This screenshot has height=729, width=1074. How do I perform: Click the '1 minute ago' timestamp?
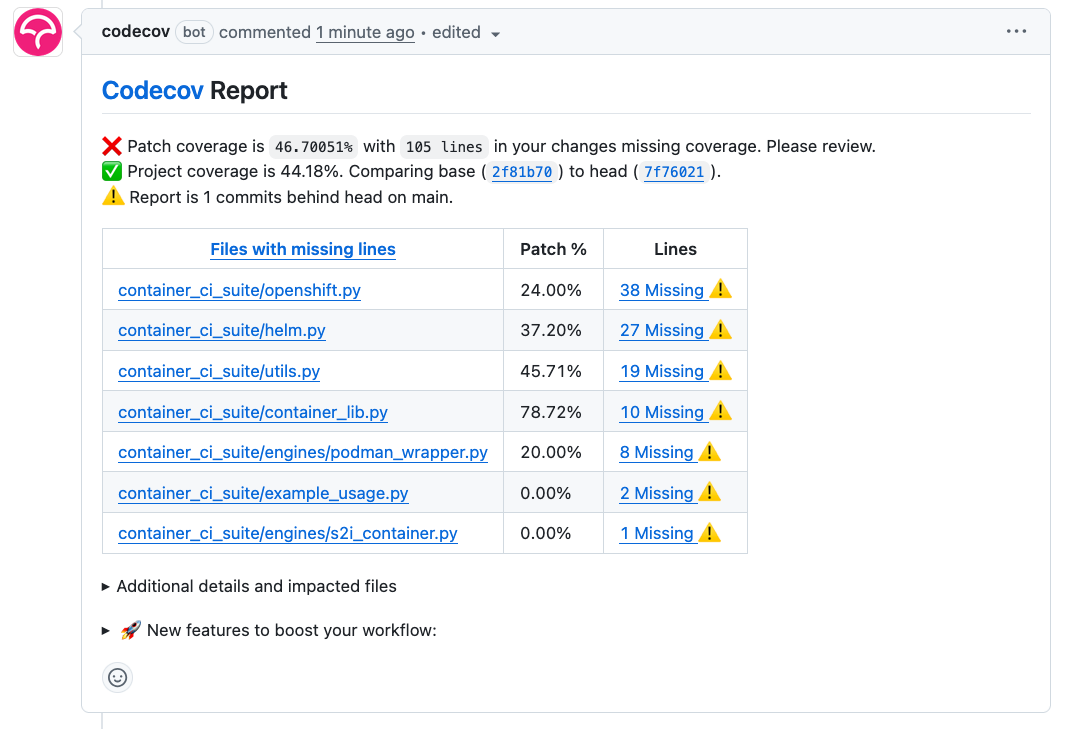tap(365, 32)
